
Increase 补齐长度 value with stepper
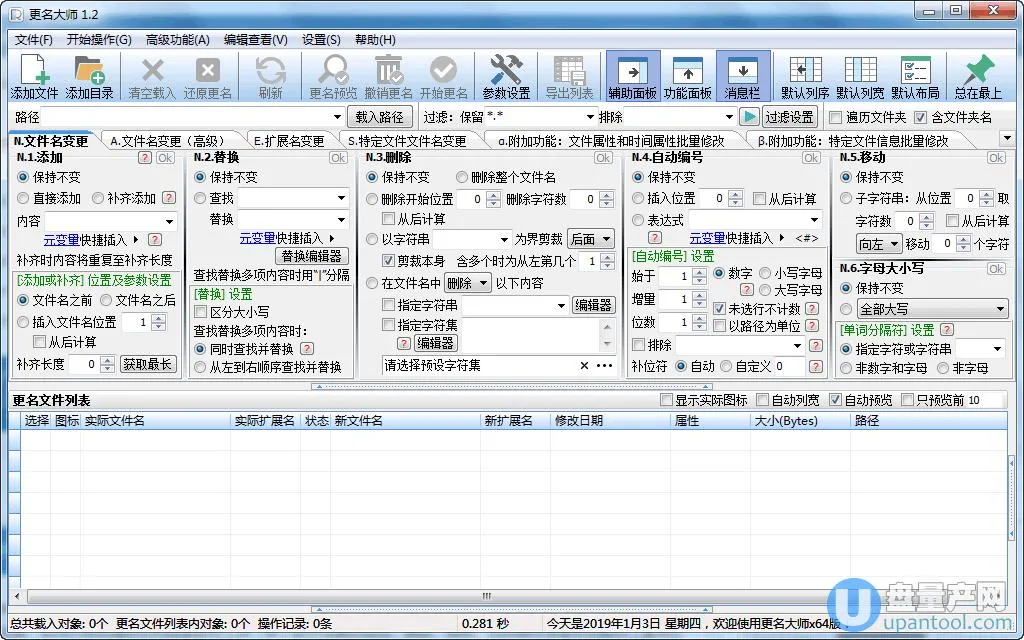(108, 360)
